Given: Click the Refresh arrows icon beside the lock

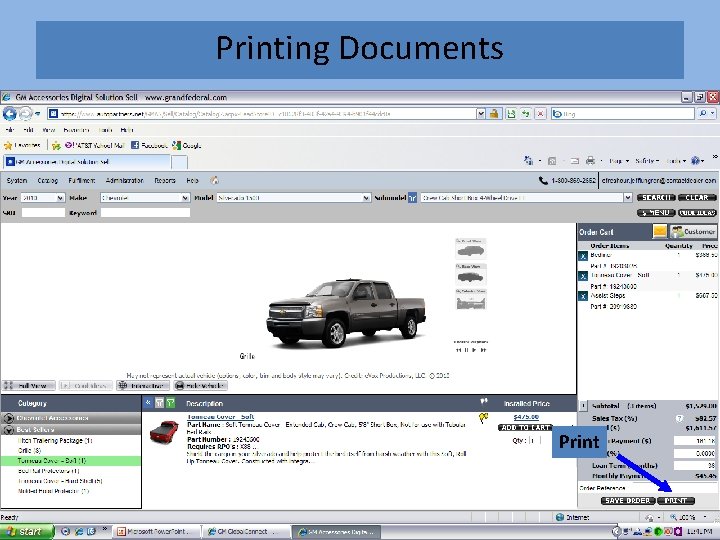Looking at the screenshot, I should [x=525, y=113].
